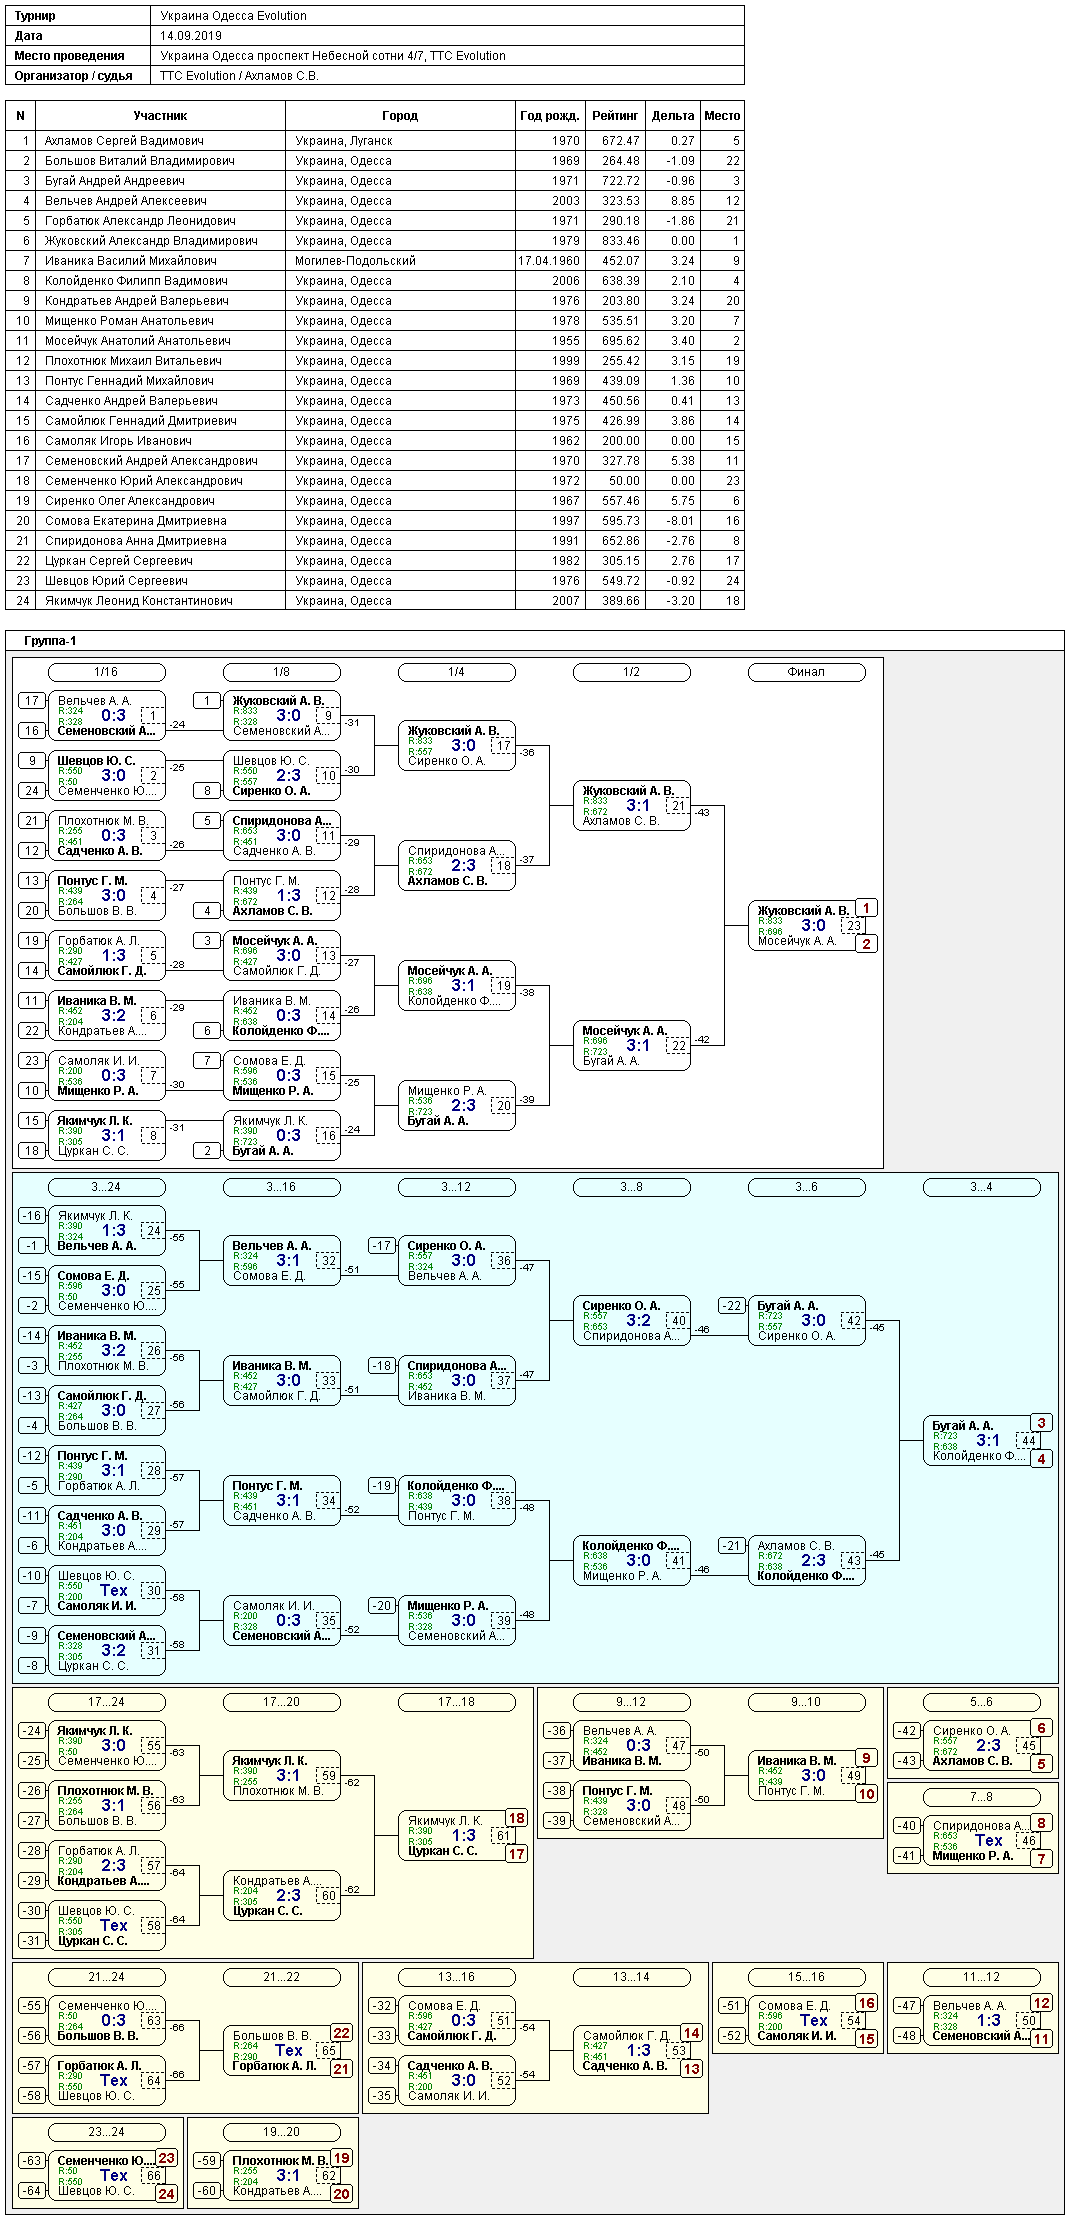This screenshot has height=2220, width=1070.
Task: Click the Место column header
Action: tap(722, 116)
